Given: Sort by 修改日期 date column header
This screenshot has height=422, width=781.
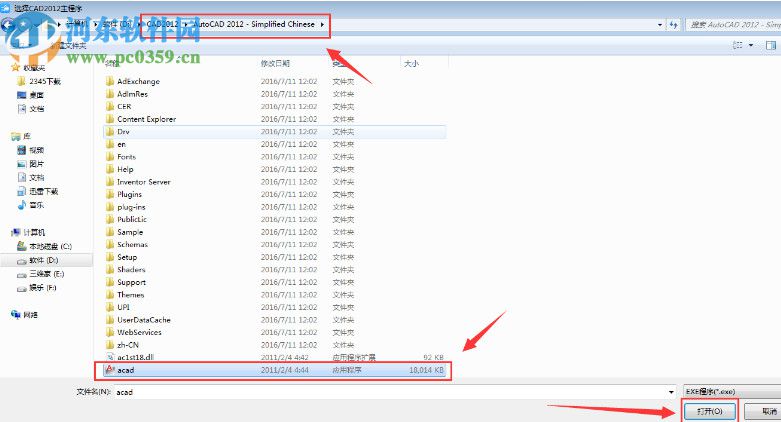Looking at the screenshot, I should coord(275,63).
